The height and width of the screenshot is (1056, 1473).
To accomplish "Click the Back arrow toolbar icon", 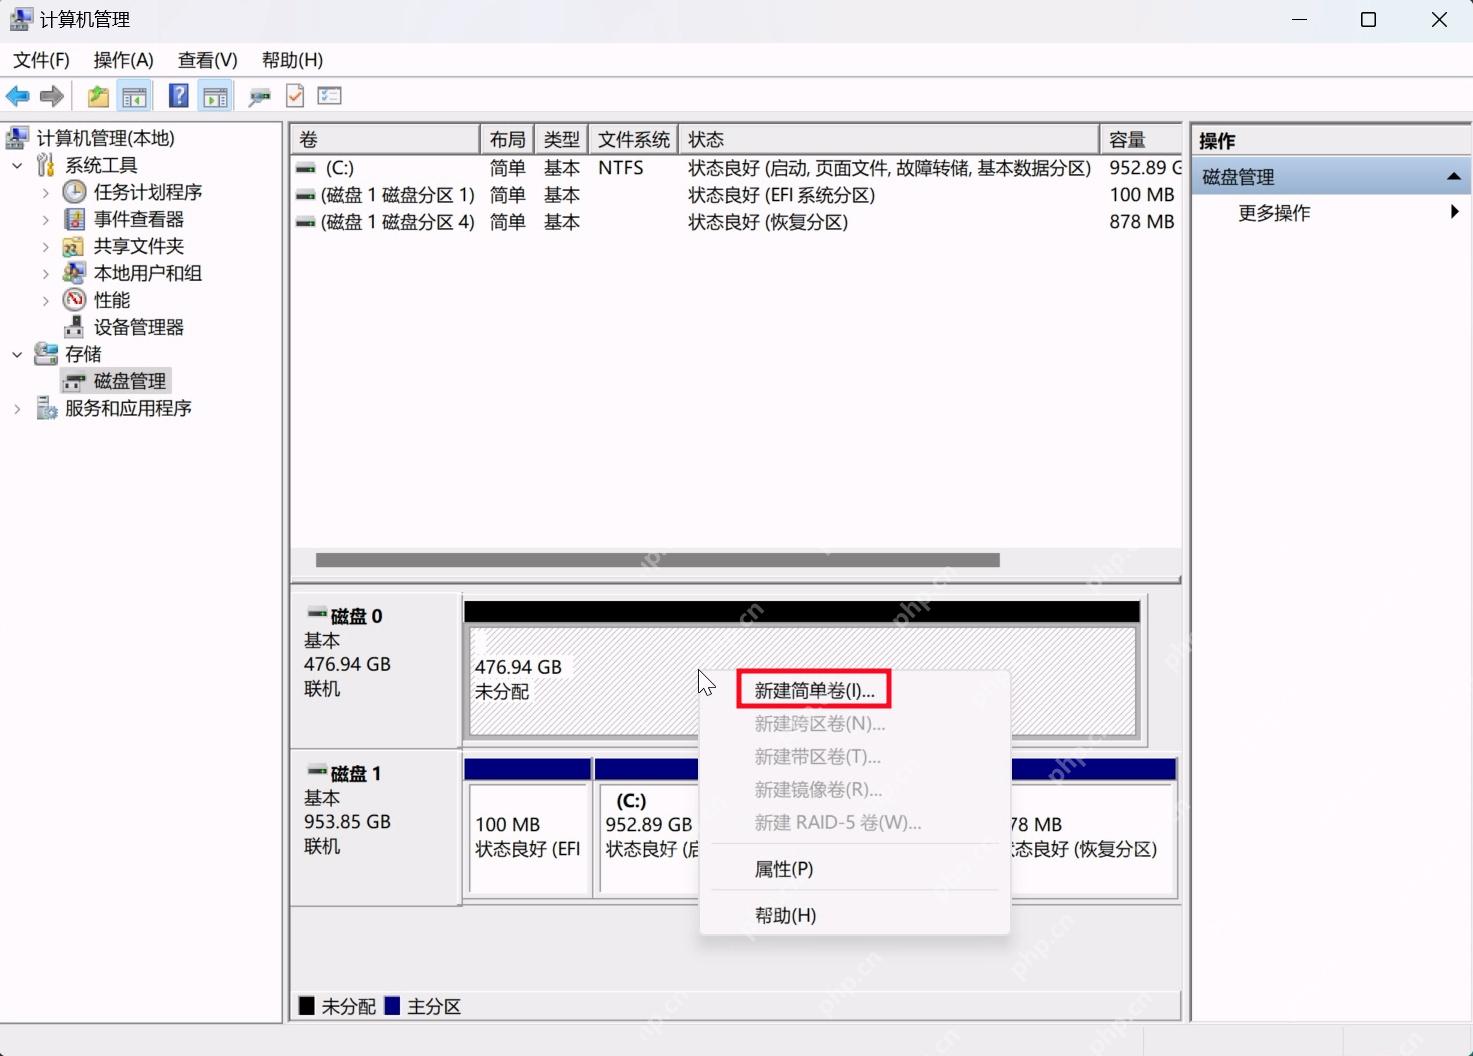I will coord(18,96).
